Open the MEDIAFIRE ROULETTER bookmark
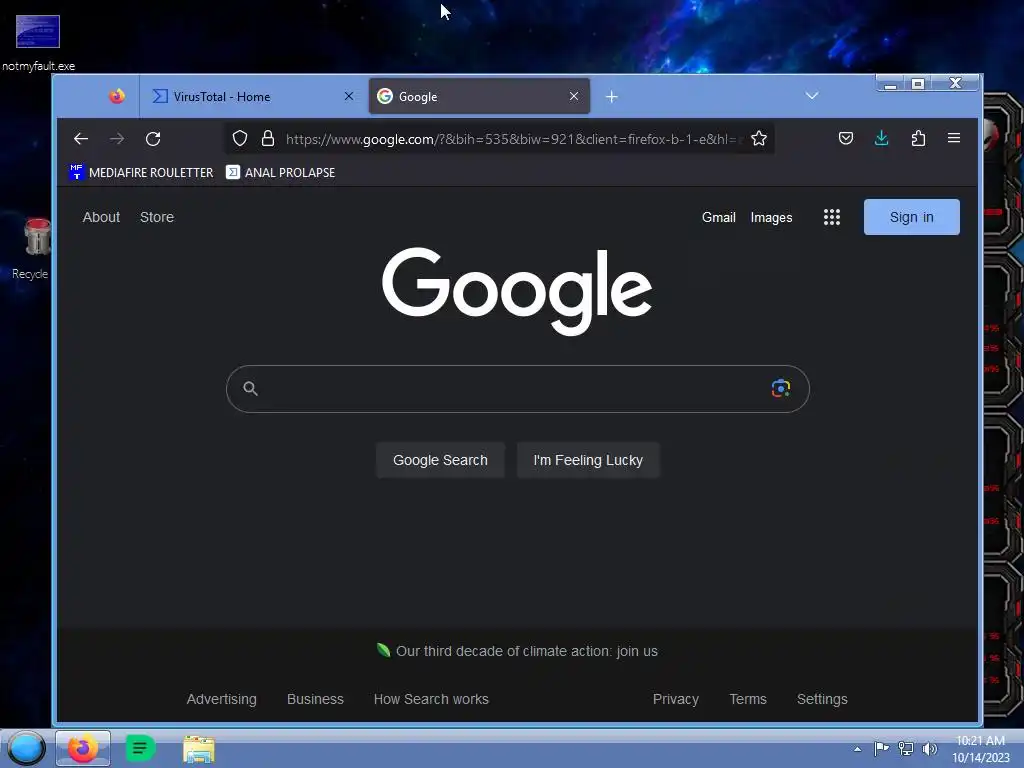 (x=141, y=172)
